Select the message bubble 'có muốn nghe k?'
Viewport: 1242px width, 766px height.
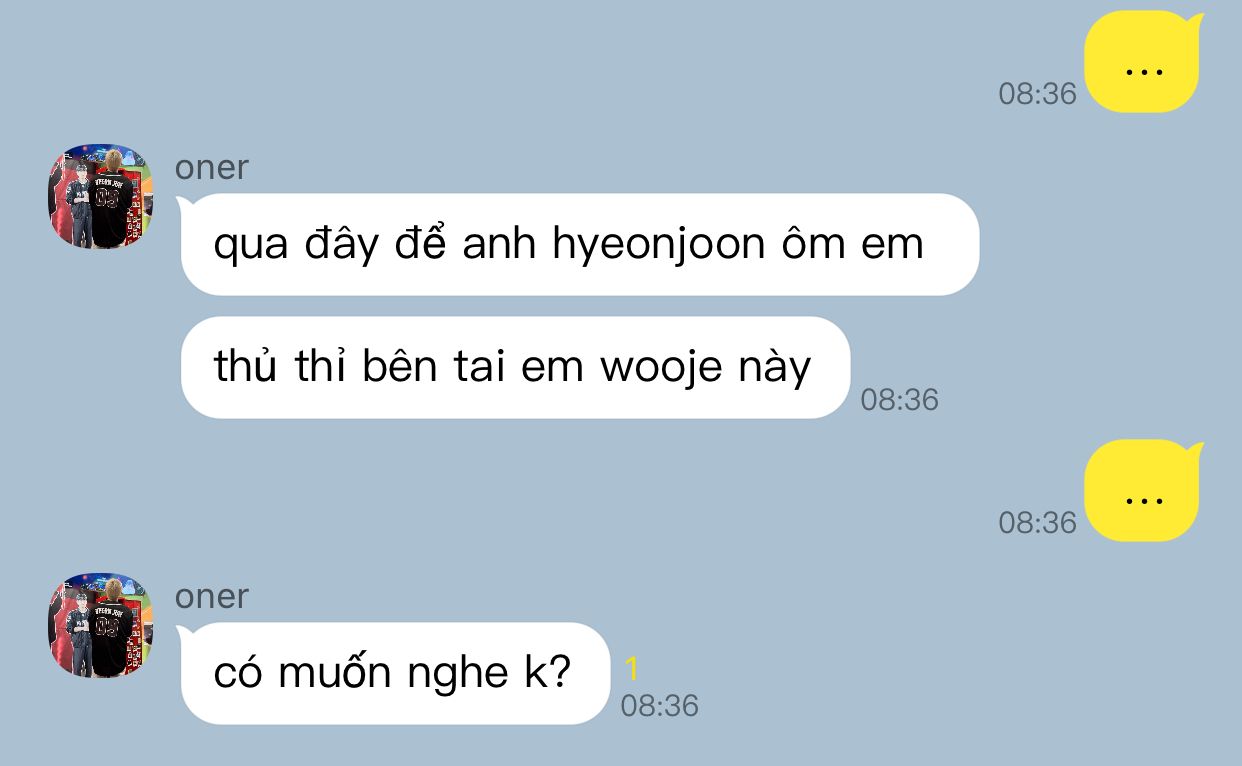[x=394, y=673]
